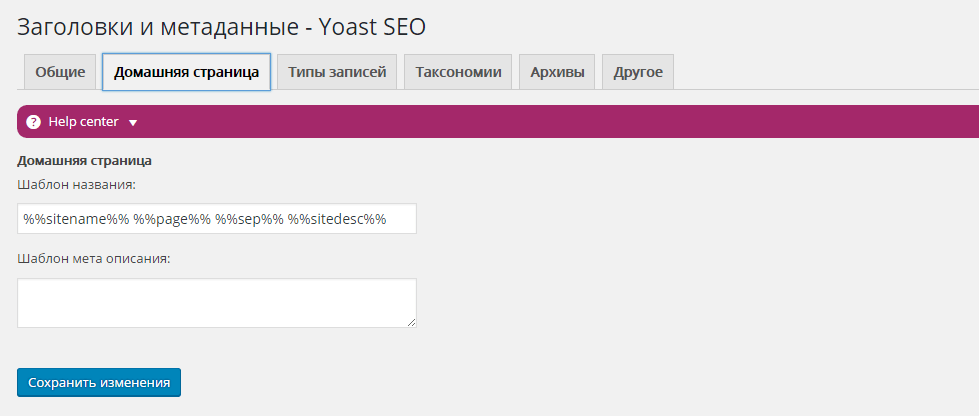Click the Шаблон названия label
The image size is (979, 416).
77,186
